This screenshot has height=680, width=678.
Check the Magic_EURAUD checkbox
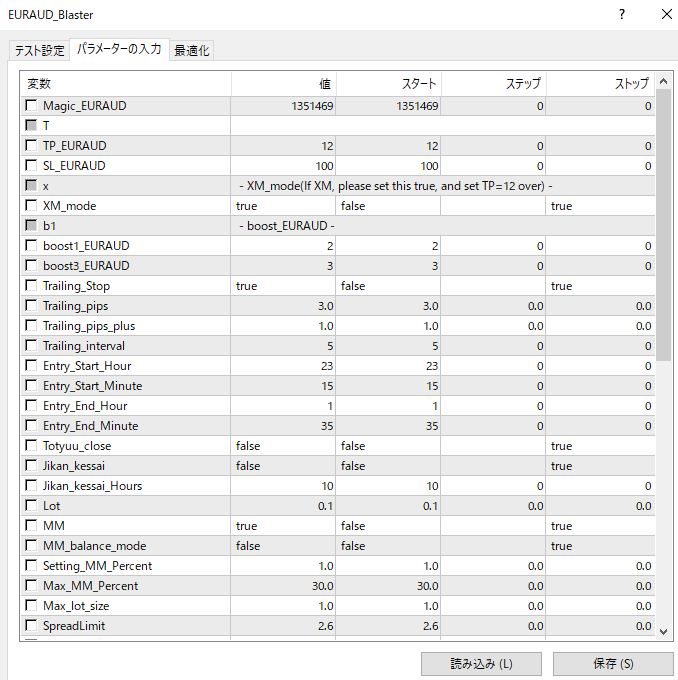[31, 105]
